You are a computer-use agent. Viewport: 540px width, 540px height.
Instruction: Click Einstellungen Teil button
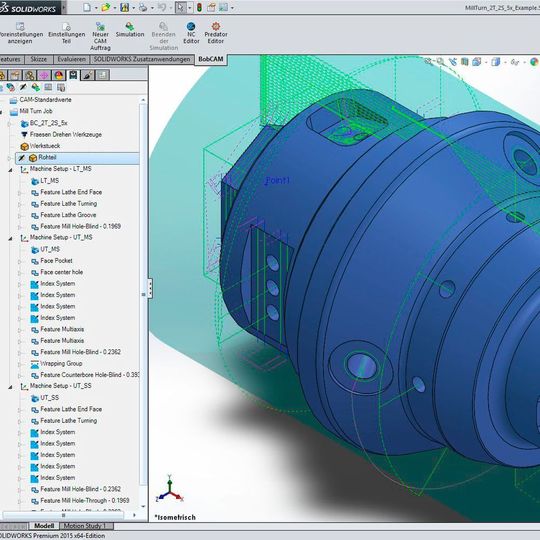(x=66, y=33)
